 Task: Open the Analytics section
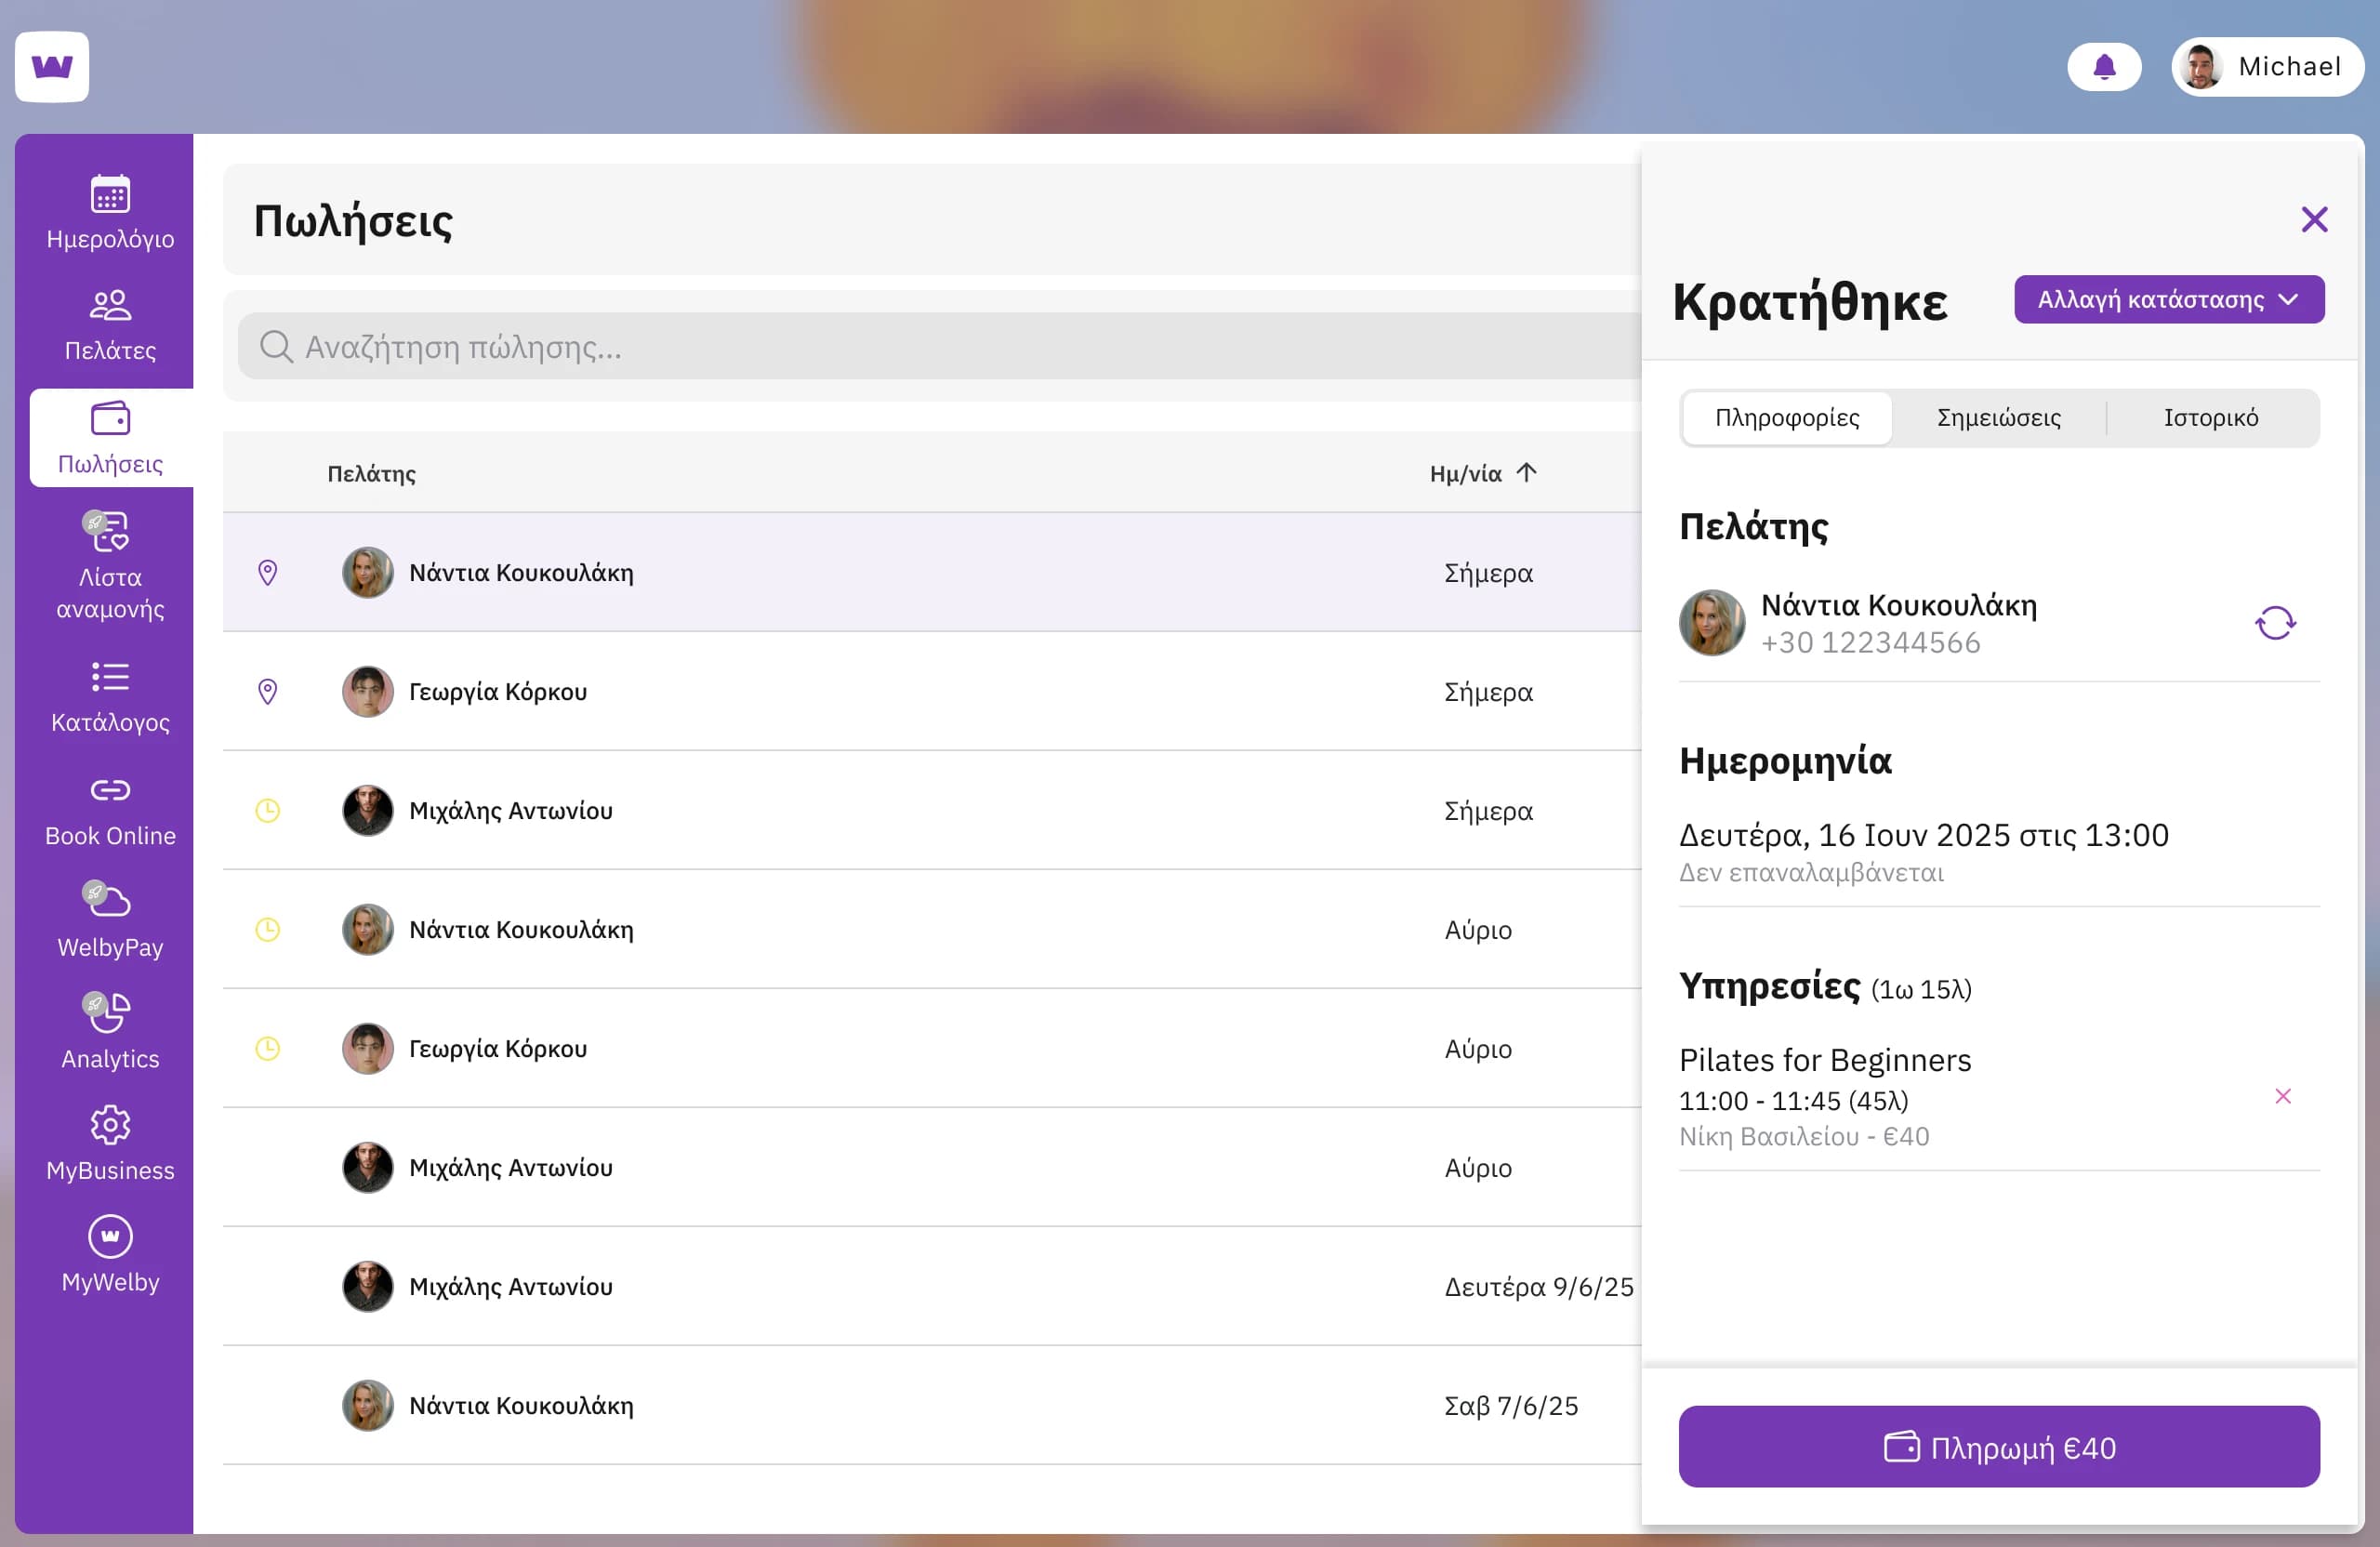[x=110, y=1033]
